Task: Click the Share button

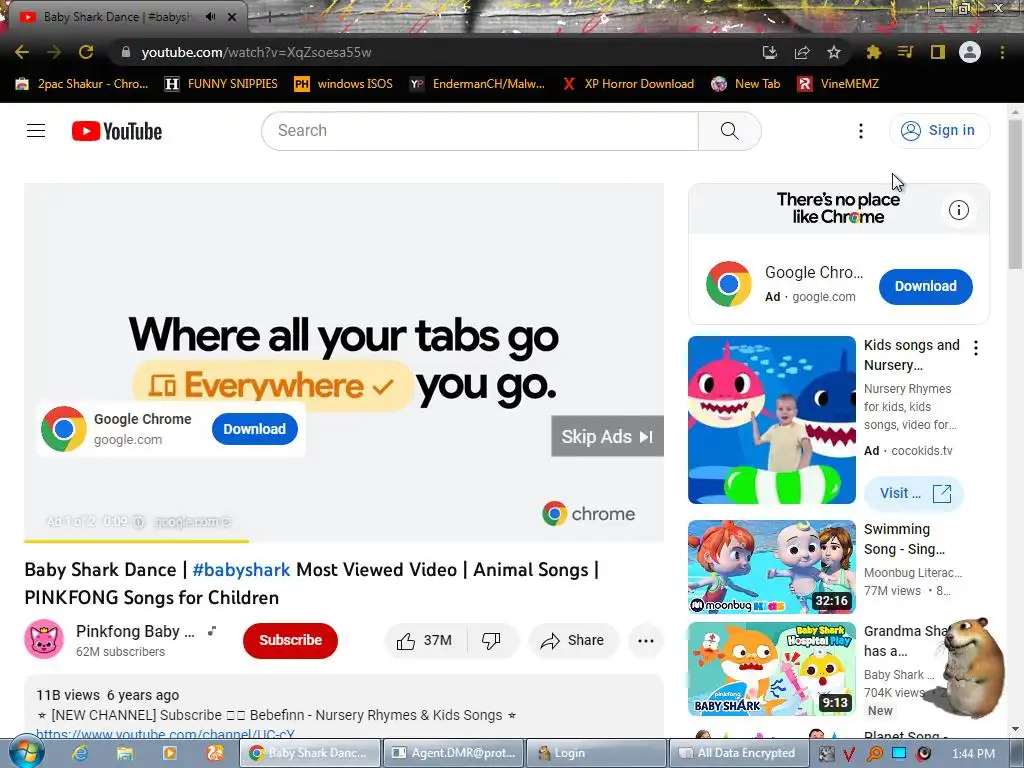Action: 573,641
